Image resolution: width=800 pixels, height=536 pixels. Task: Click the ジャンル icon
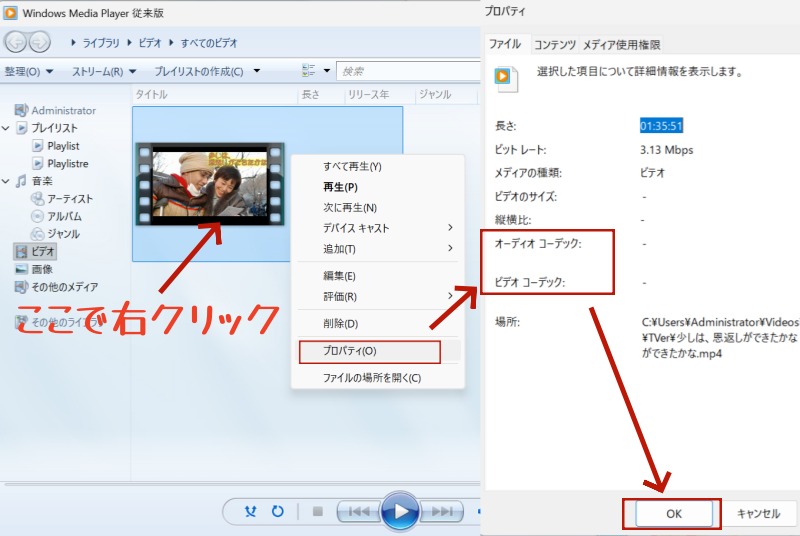pos(37,234)
